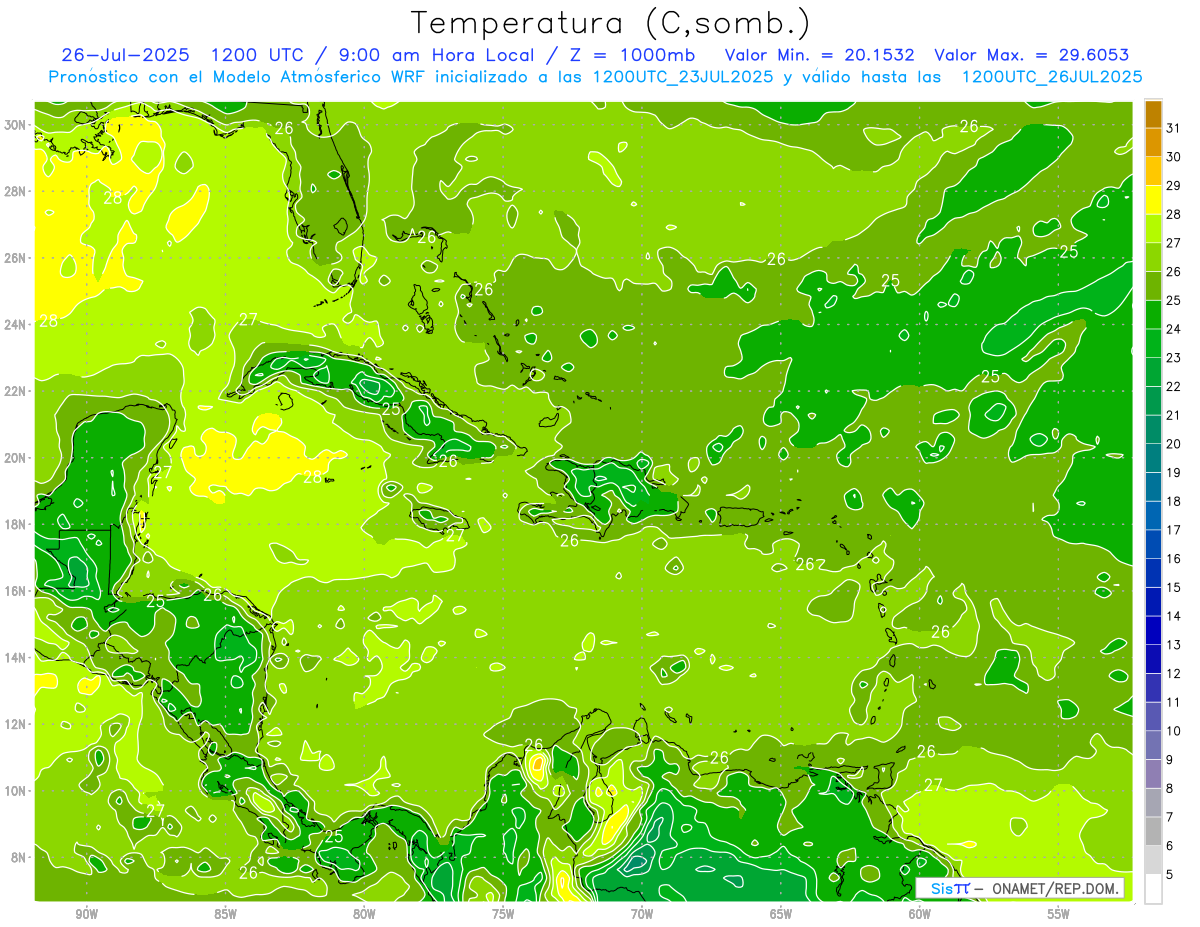This screenshot has height=927, width=1200.
Task: Click the '90W' longitude axis label
Action: click(87, 914)
